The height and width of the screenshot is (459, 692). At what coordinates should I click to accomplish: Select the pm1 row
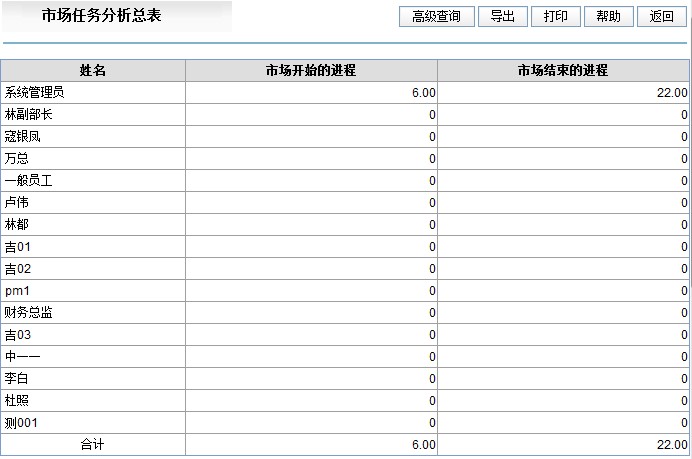pos(17,291)
